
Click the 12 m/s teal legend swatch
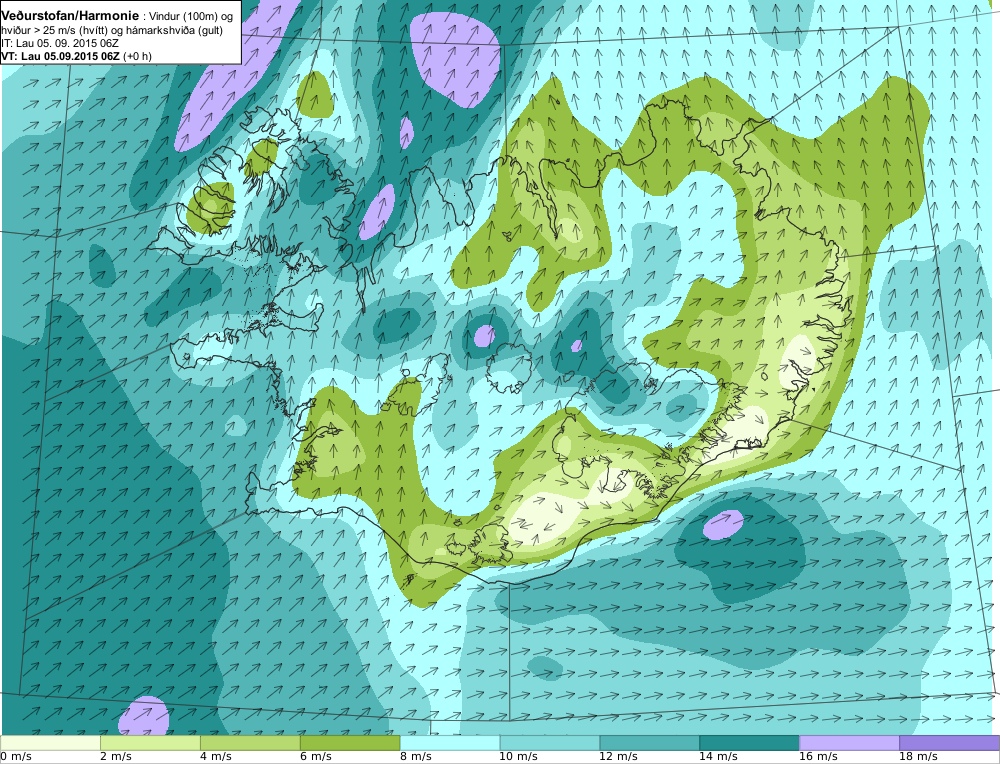[649, 742]
